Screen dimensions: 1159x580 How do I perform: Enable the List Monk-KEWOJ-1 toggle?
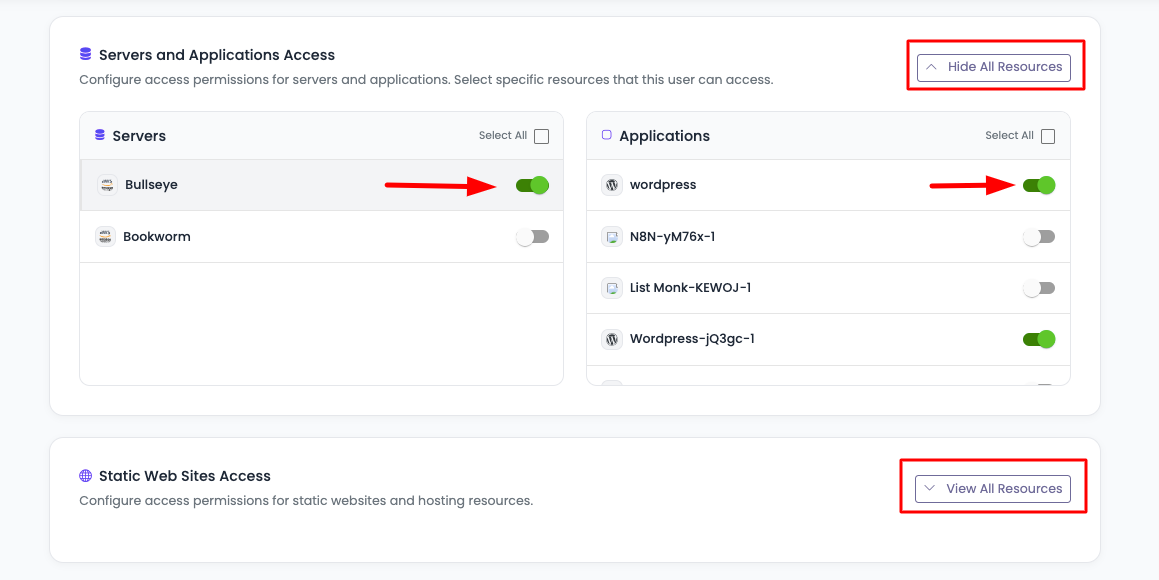click(x=1039, y=288)
